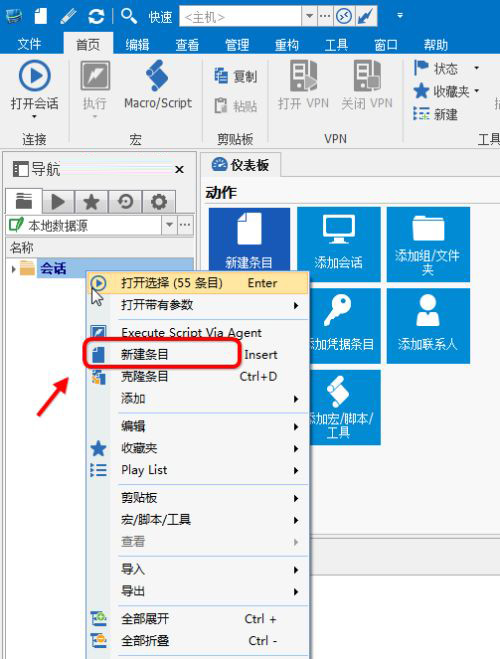Expand the 会话 folder tree arrow

coord(13,269)
